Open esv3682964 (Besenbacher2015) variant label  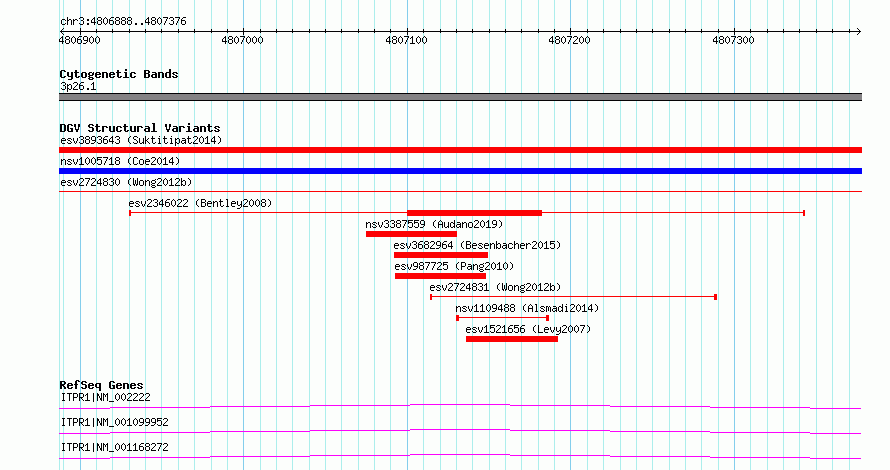click(x=477, y=245)
